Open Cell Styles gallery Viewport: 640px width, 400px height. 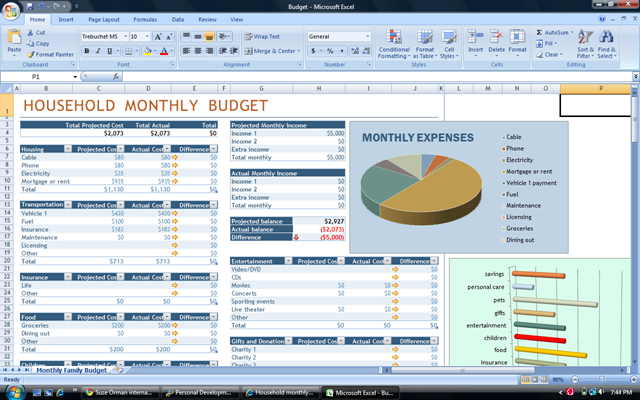click(x=449, y=44)
